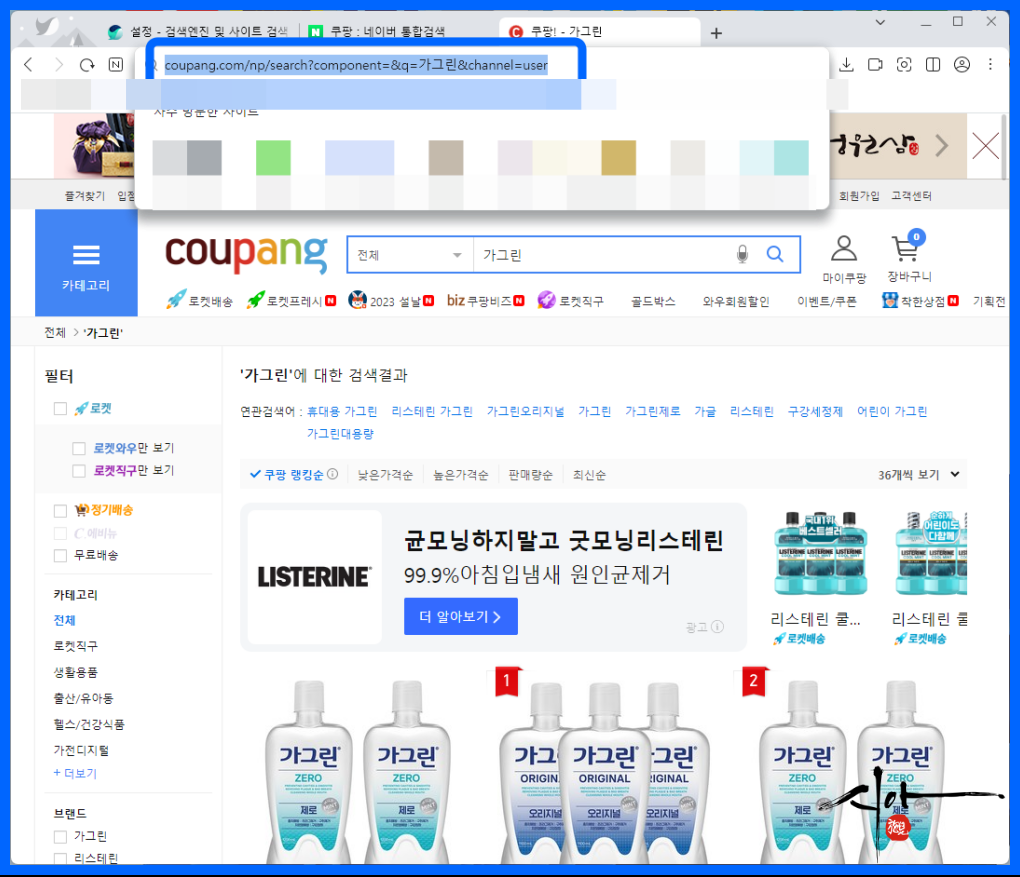Click the 쿠팡 랭킹순 info icon
The height and width of the screenshot is (877, 1020).
click(x=332, y=474)
